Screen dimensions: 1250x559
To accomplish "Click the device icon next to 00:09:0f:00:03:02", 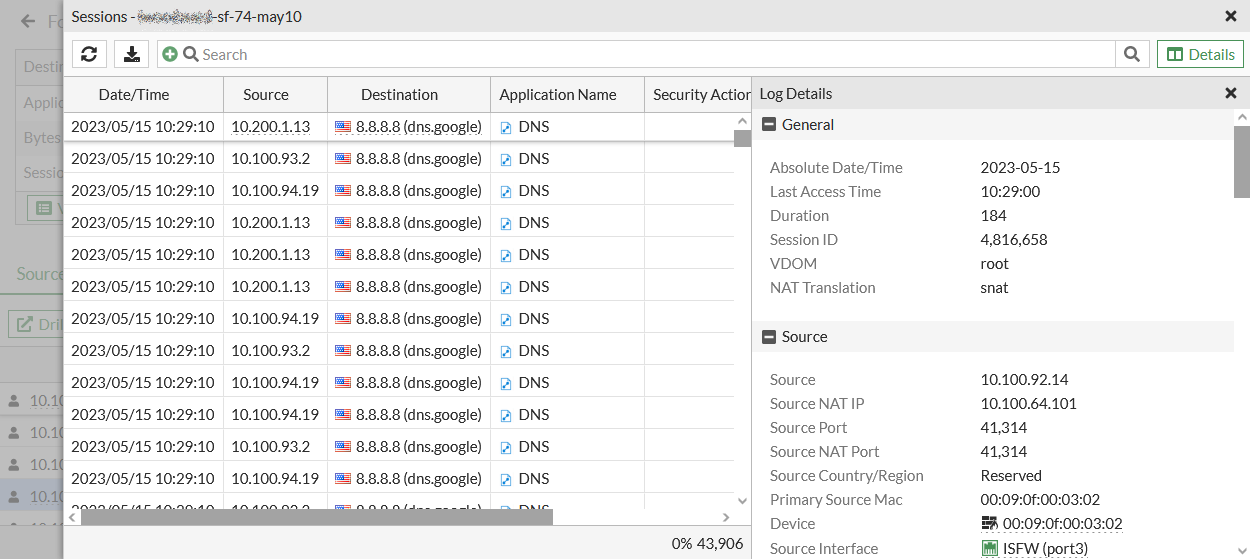I will pos(990,523).
